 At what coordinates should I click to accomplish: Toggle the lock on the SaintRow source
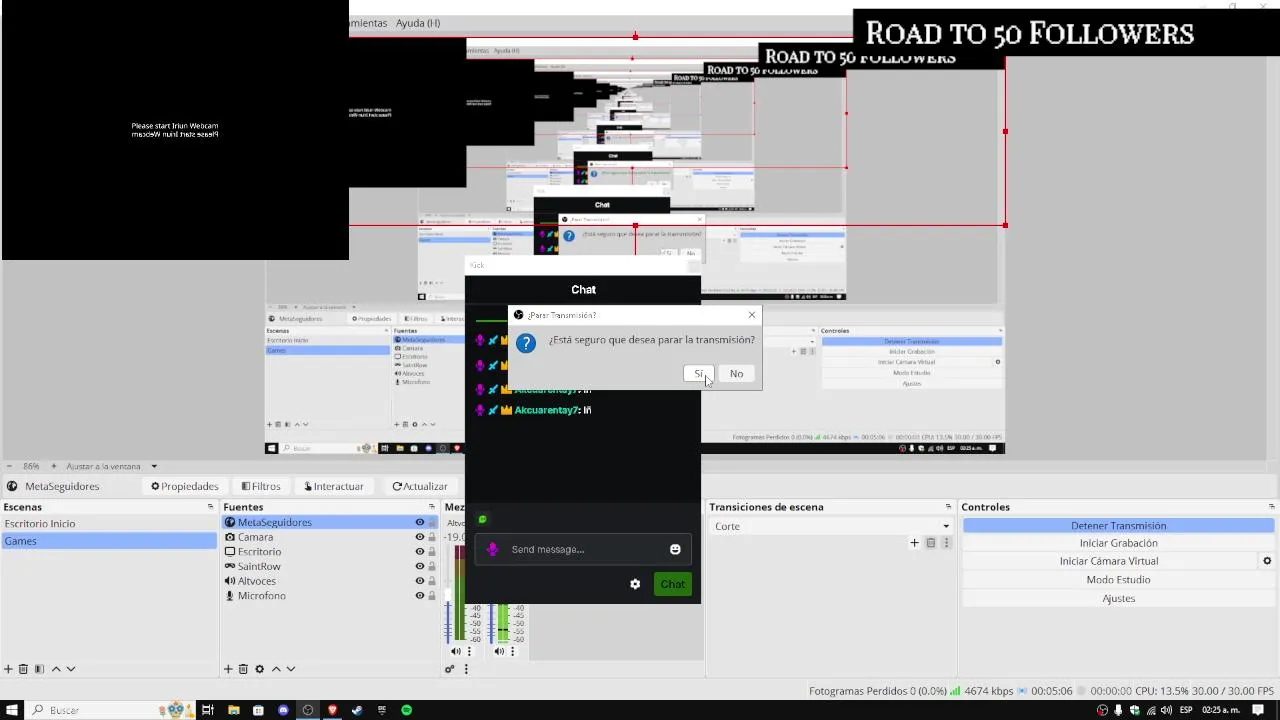point(432,566)
